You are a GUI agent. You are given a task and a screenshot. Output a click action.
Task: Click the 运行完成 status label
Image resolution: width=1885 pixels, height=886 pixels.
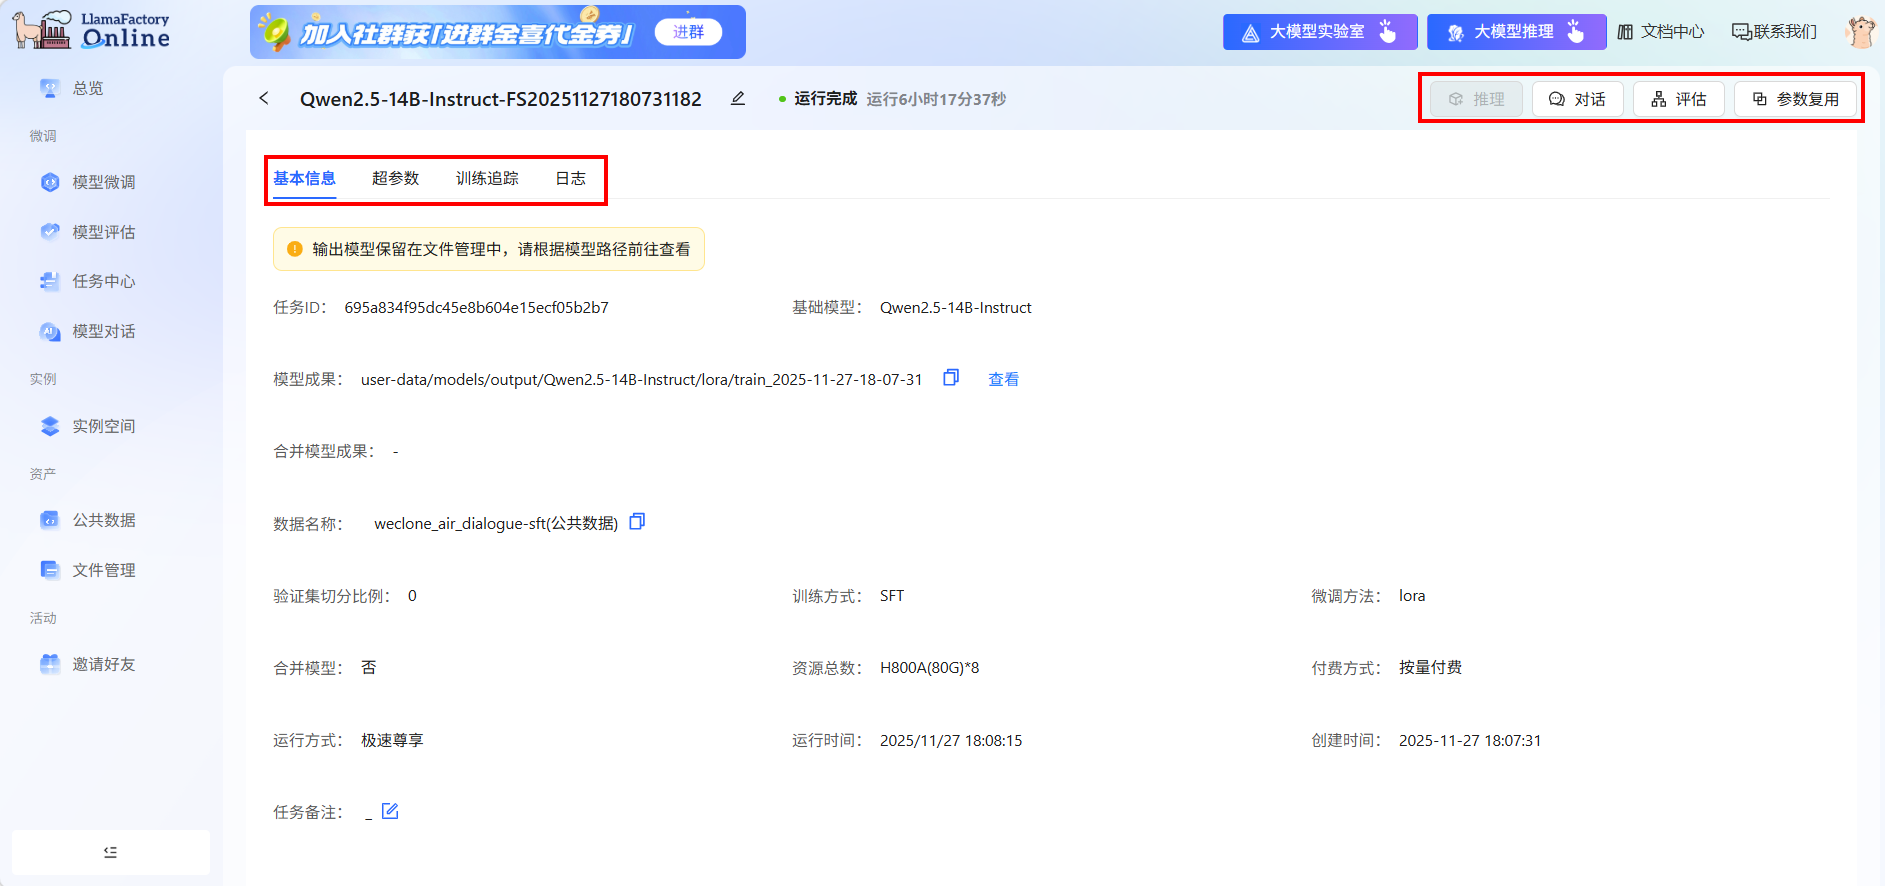(x=825, y=98)
